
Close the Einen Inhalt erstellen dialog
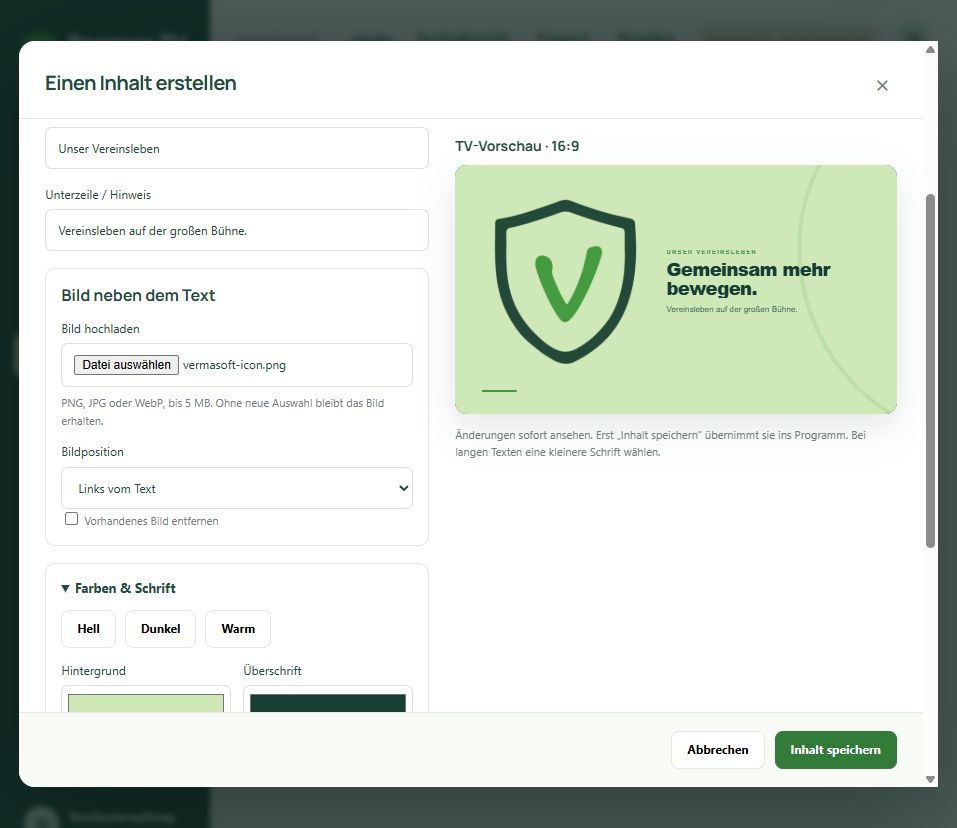pos(882,85)
